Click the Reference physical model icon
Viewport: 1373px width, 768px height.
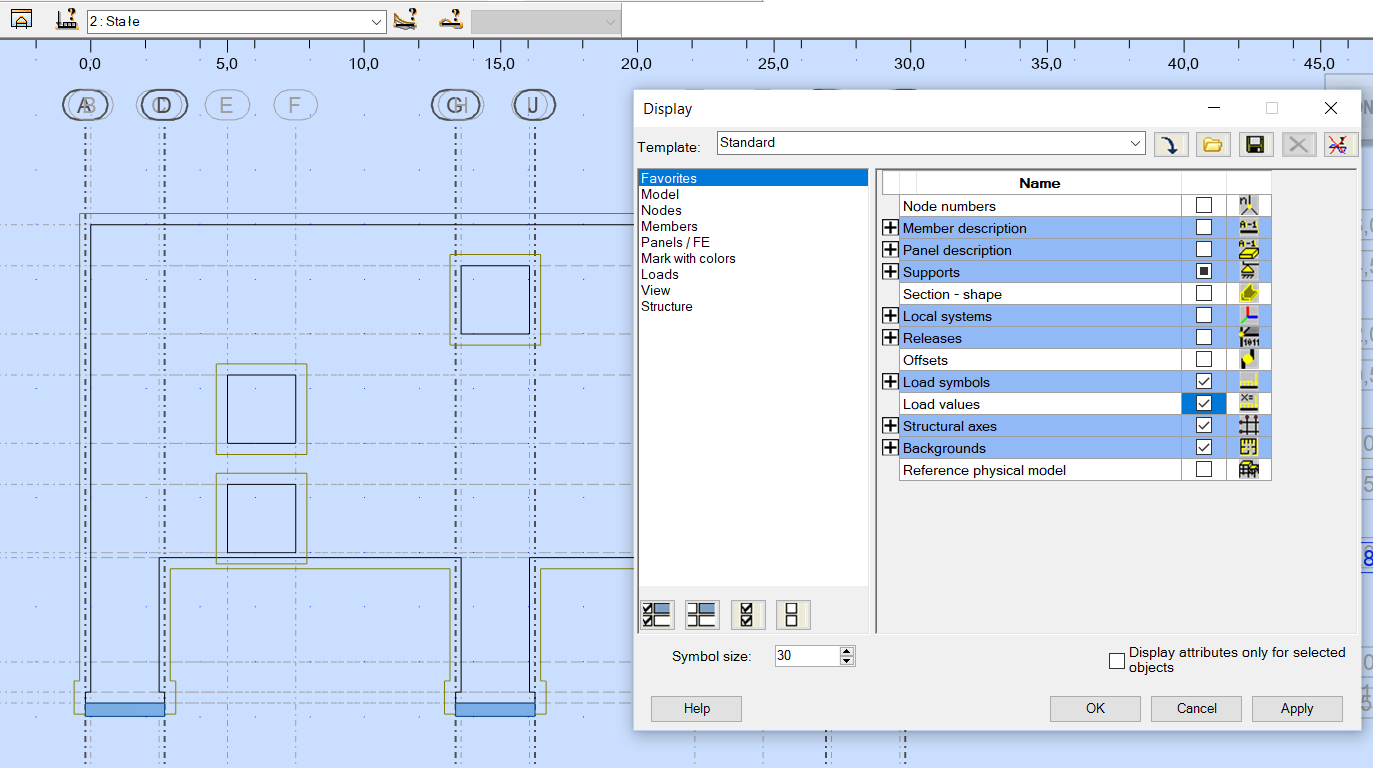[1250, 469]
